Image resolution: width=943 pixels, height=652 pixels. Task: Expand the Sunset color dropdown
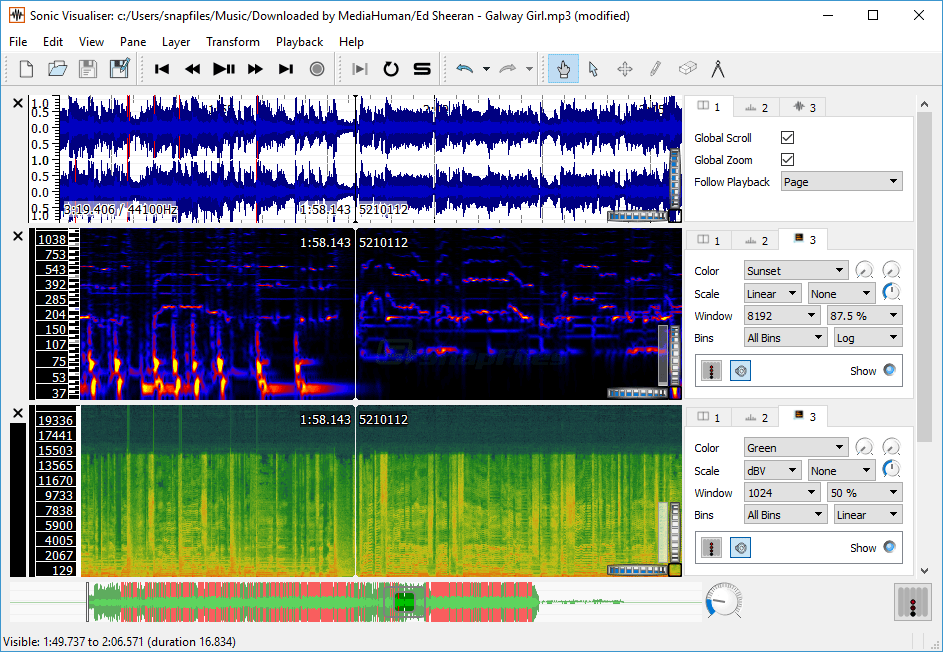796,271
